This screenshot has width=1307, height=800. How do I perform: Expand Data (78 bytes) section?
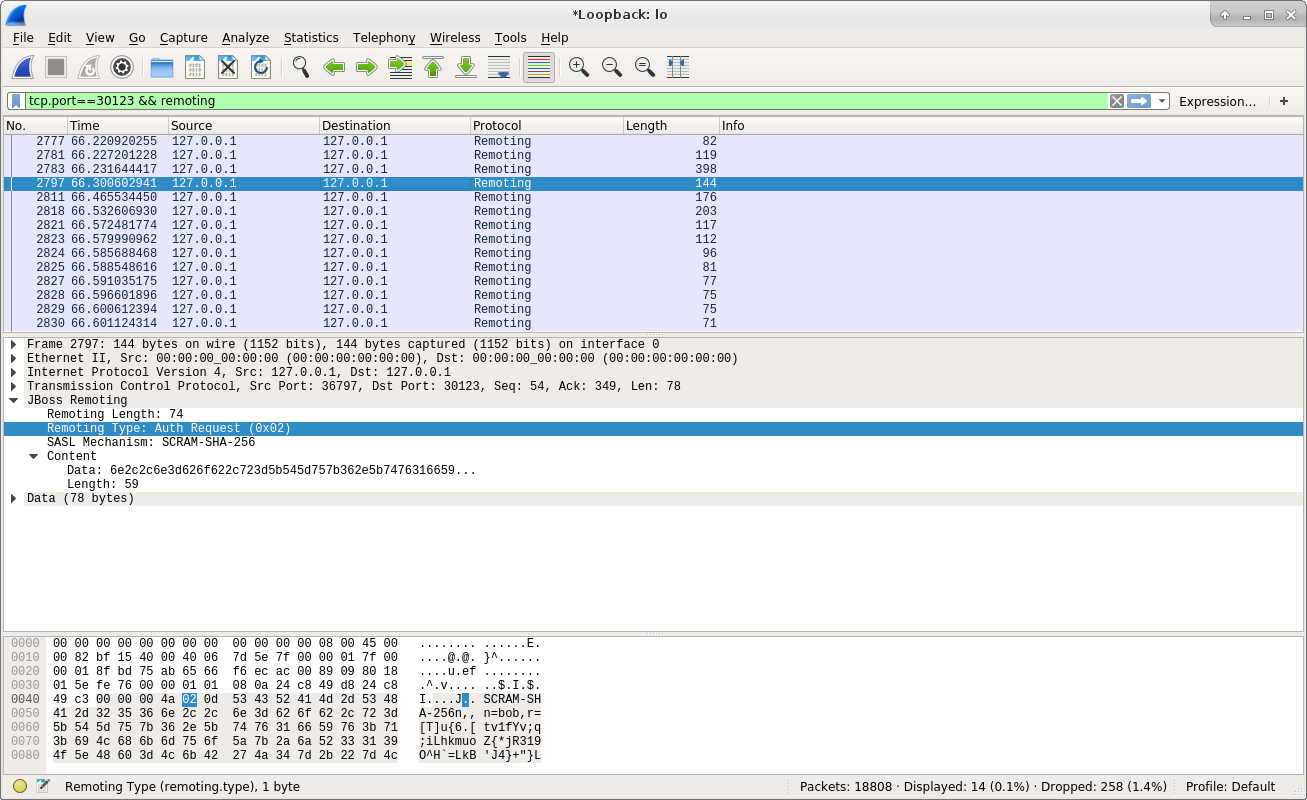pos(14,498)
